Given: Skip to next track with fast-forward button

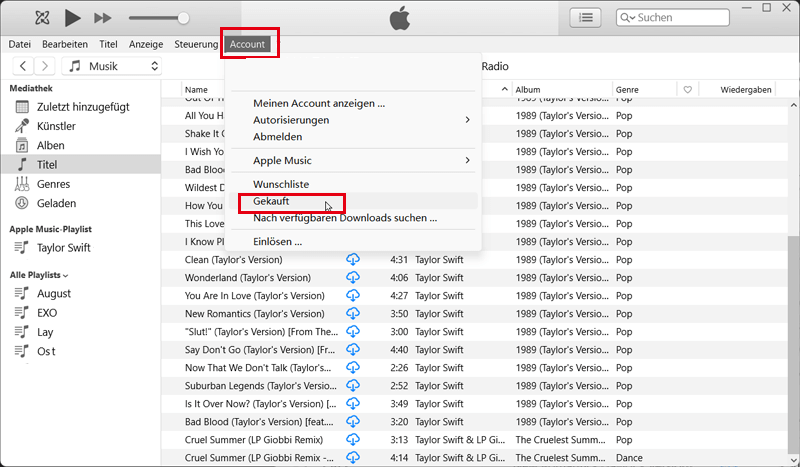Looking at the screenshot, I should click(103, 18).
